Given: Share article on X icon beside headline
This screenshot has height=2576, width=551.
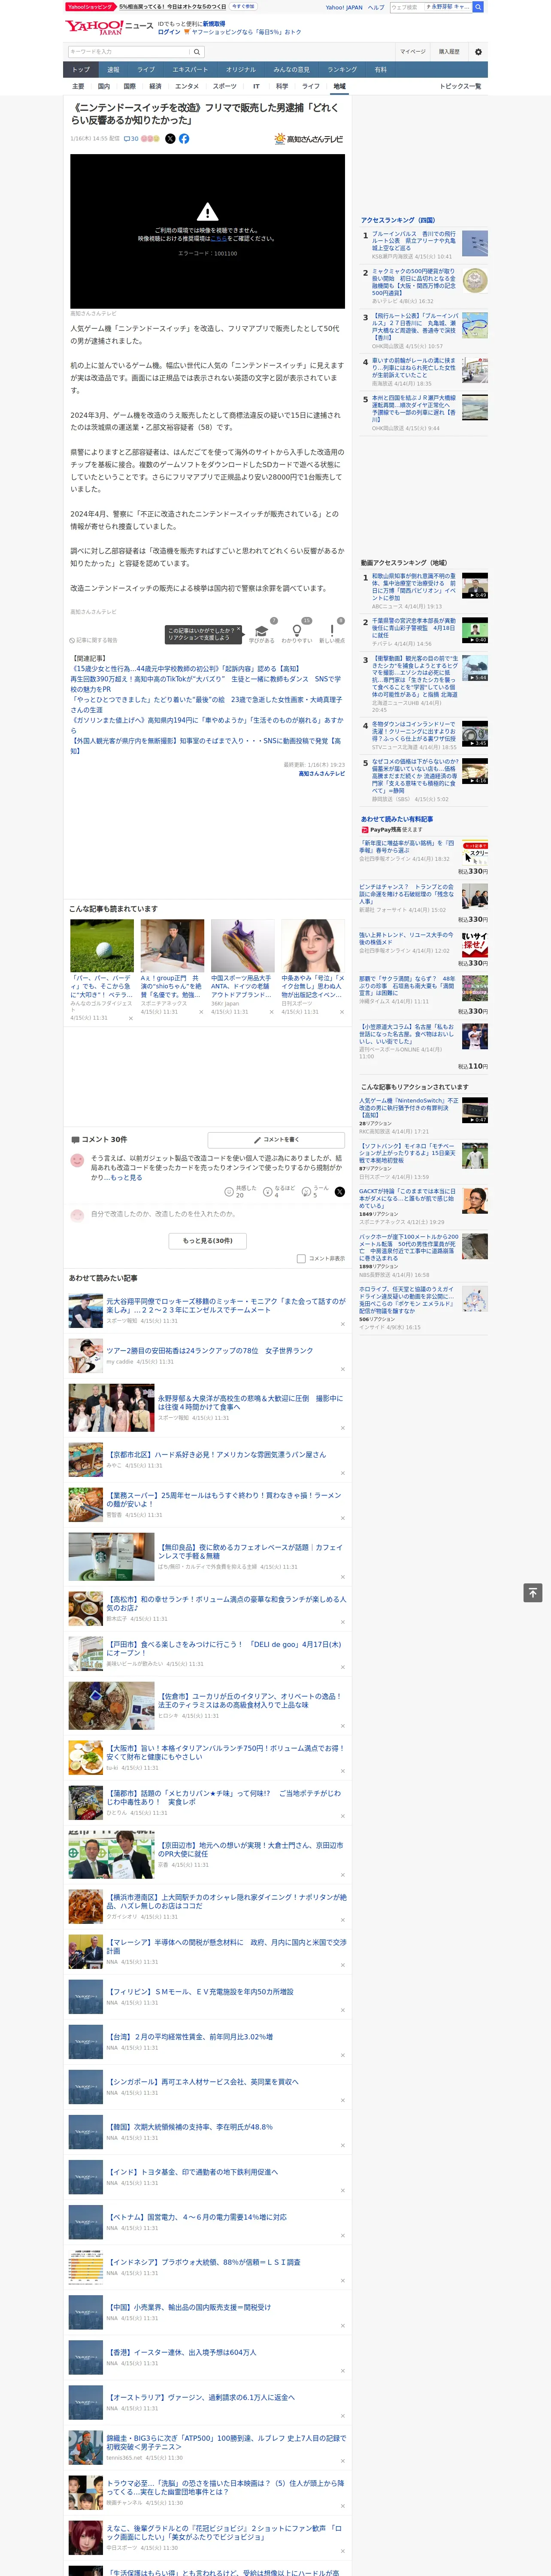Looking at the screenshot, I should tap(170, 139).
